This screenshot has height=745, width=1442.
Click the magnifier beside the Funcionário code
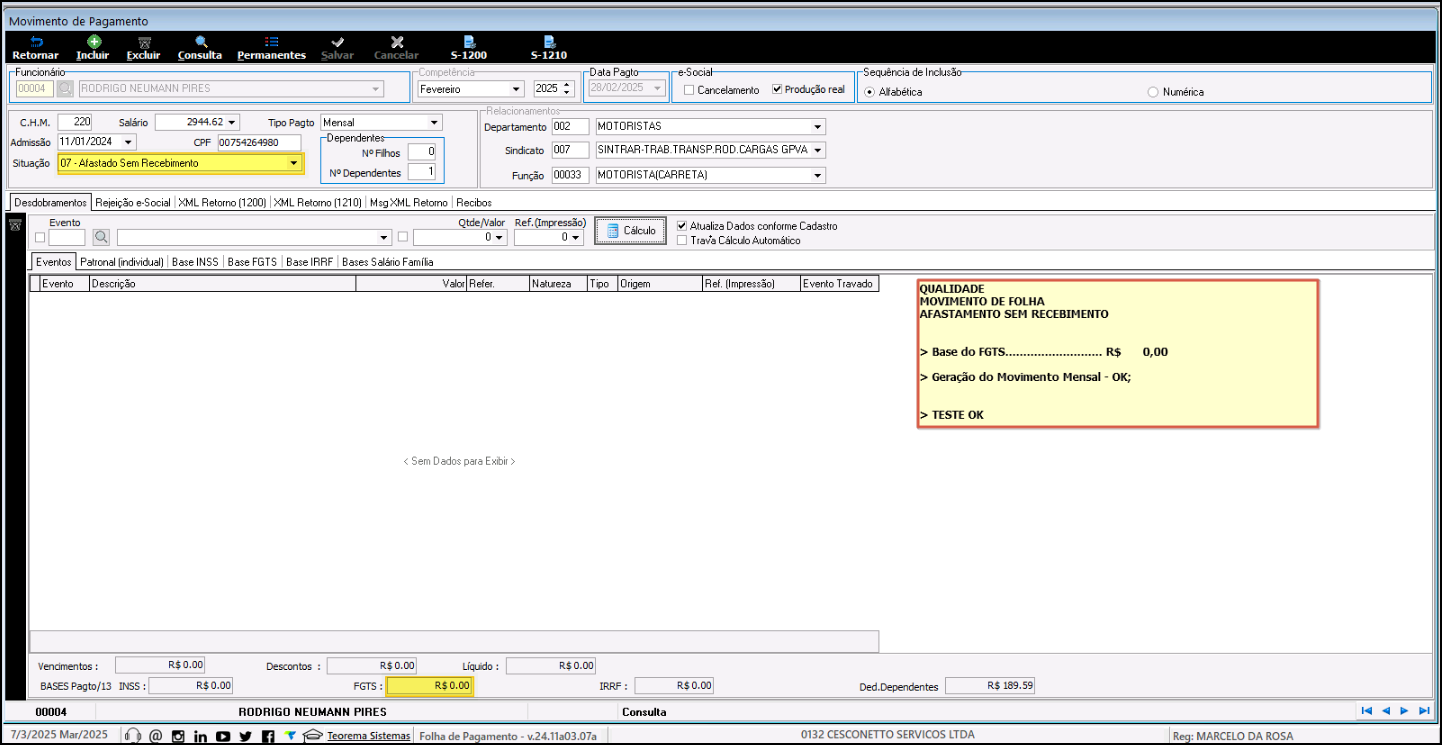65,88
